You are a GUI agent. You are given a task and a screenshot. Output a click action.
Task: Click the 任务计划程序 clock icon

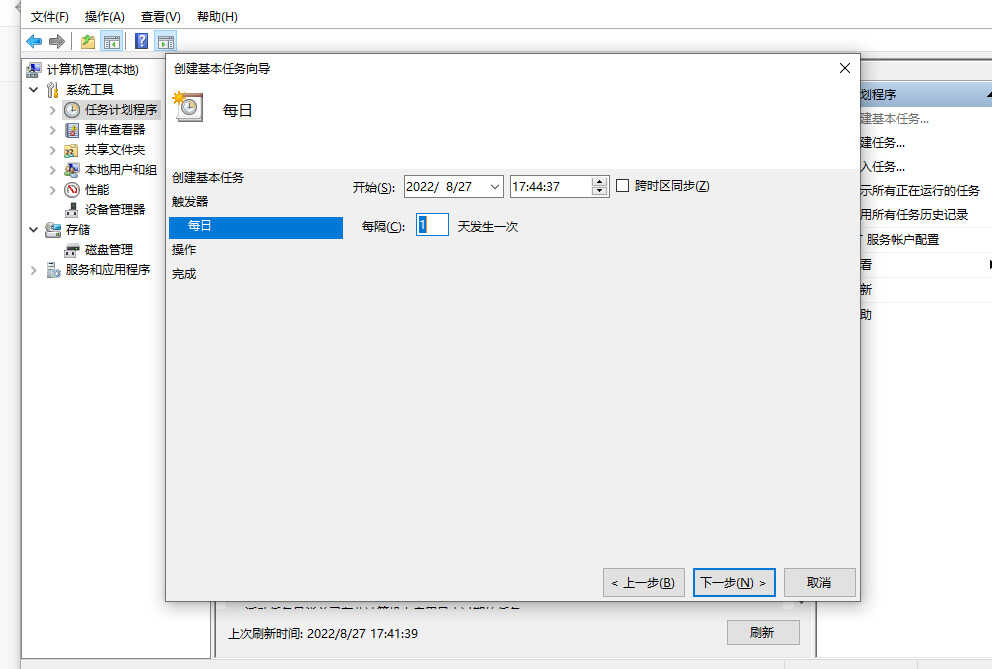pos(72,110)
